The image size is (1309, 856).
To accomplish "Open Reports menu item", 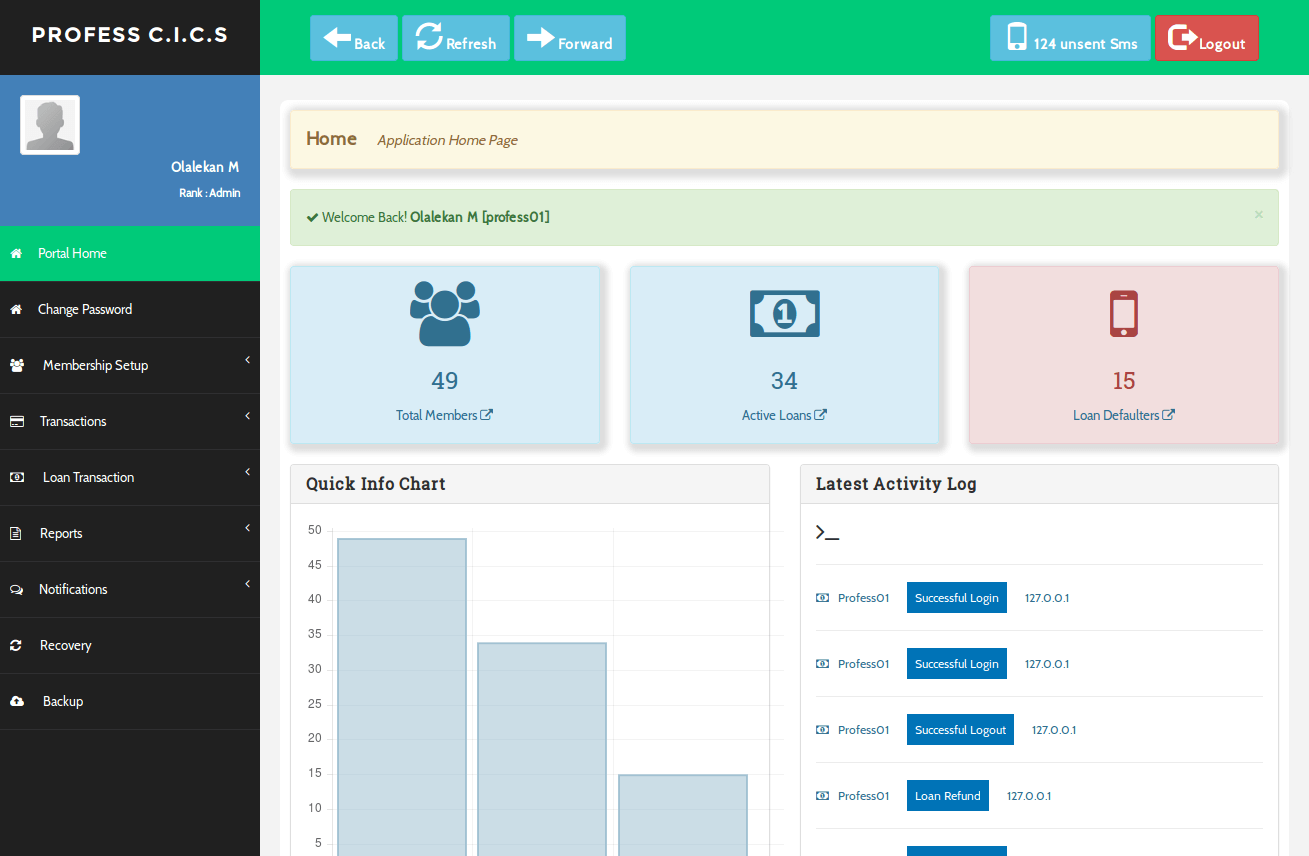I will (x=130, y=533).
